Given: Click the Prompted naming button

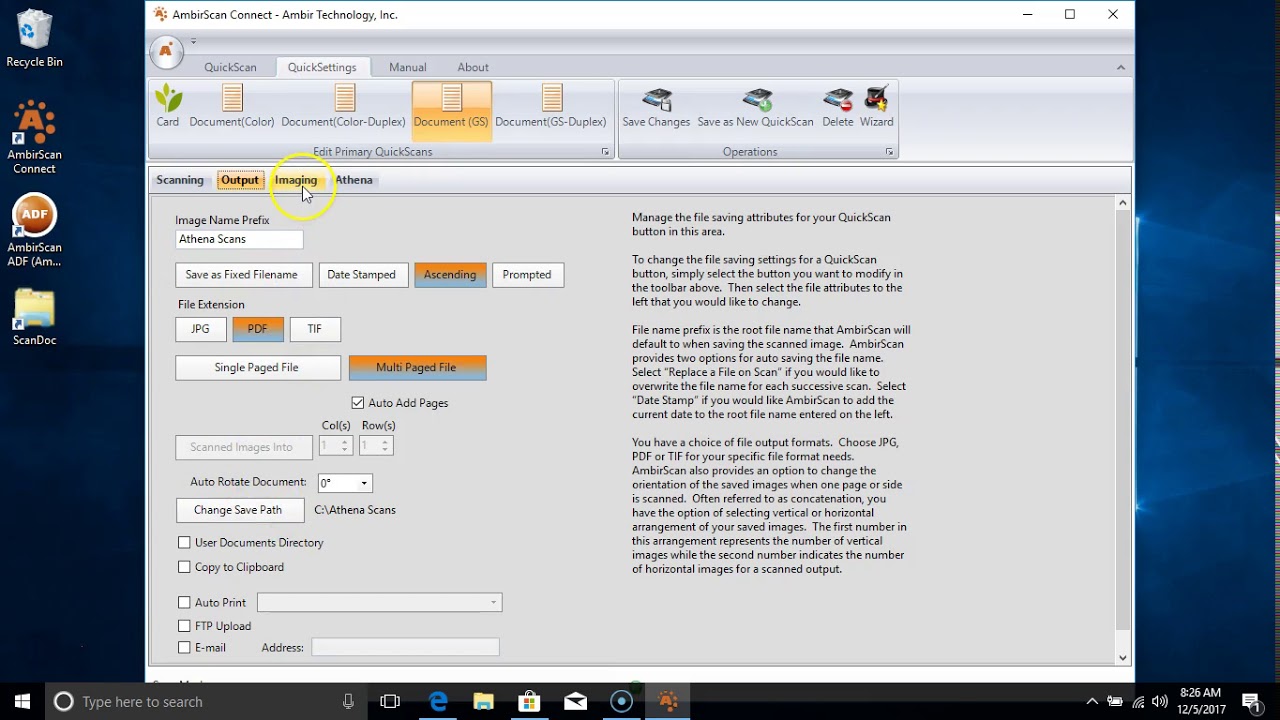Looking at the screenshot, I should click(527, 275).
